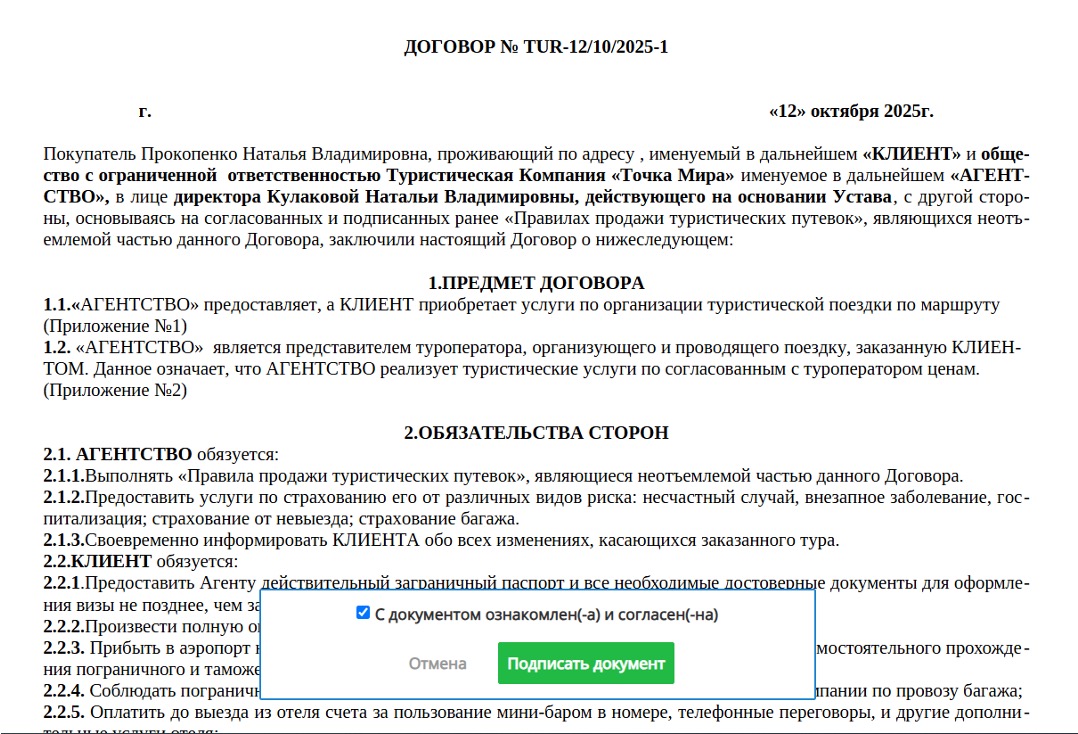Click clause «2.2.КЛИЕНТ обязуется:»
1078x734 pixels.
[x=141, y=561]
